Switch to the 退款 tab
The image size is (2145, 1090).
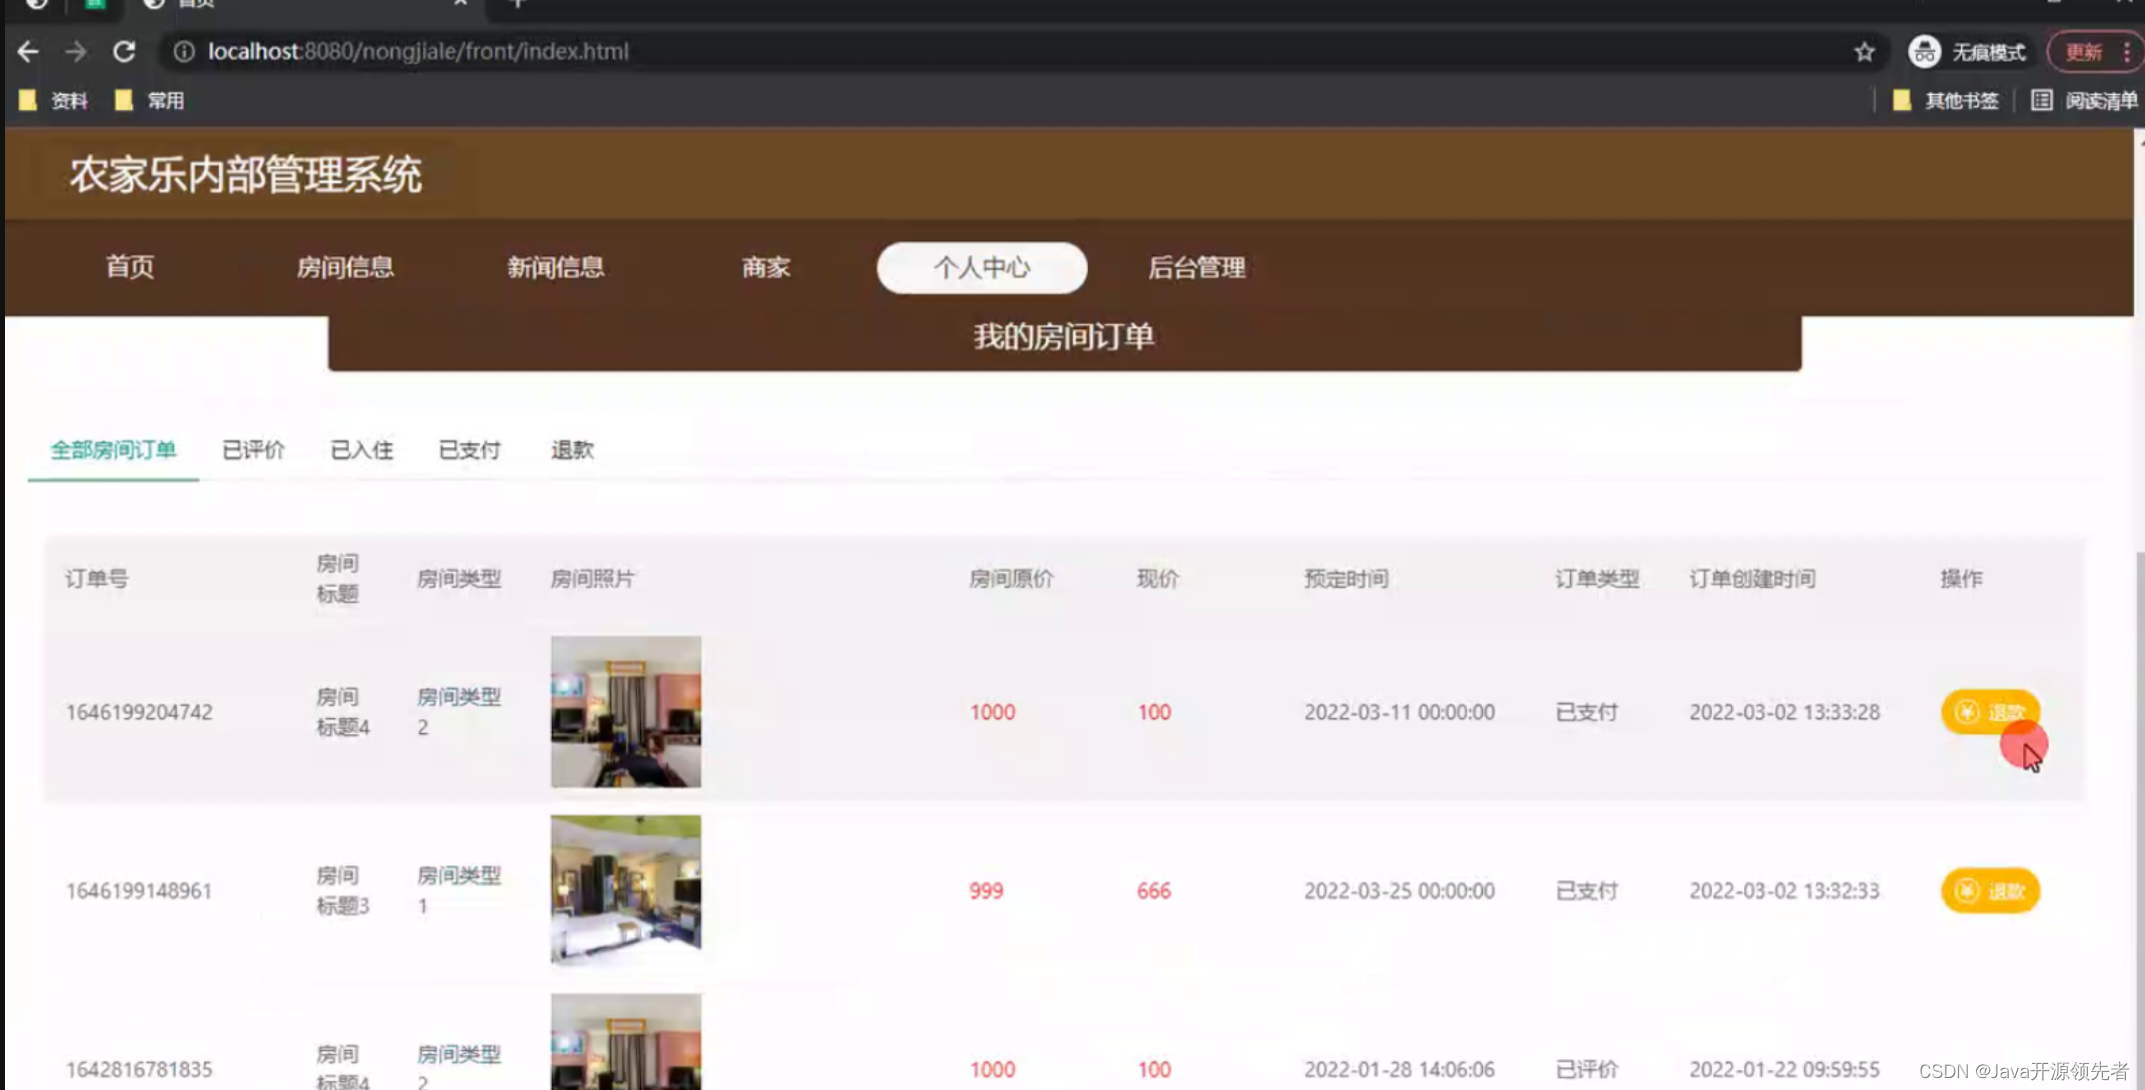click(x=572, y=450)
